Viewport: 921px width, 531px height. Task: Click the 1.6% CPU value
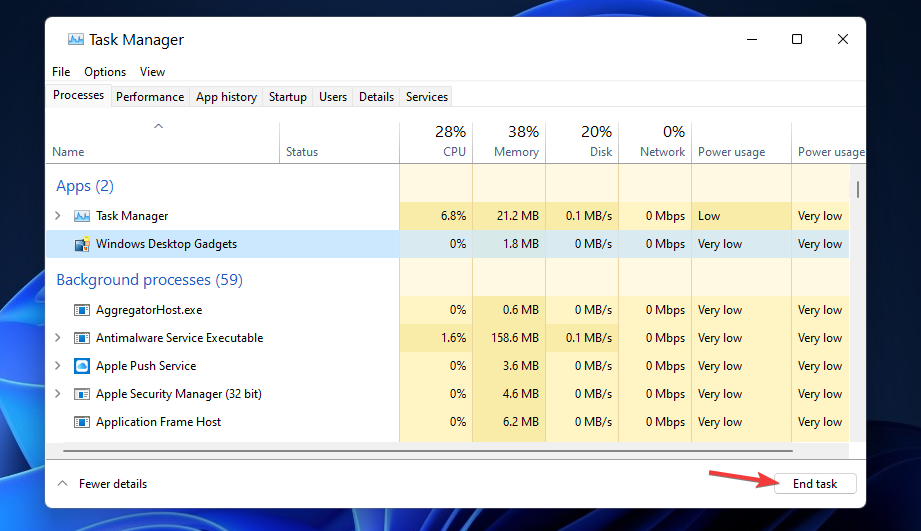tap(453, 338)
